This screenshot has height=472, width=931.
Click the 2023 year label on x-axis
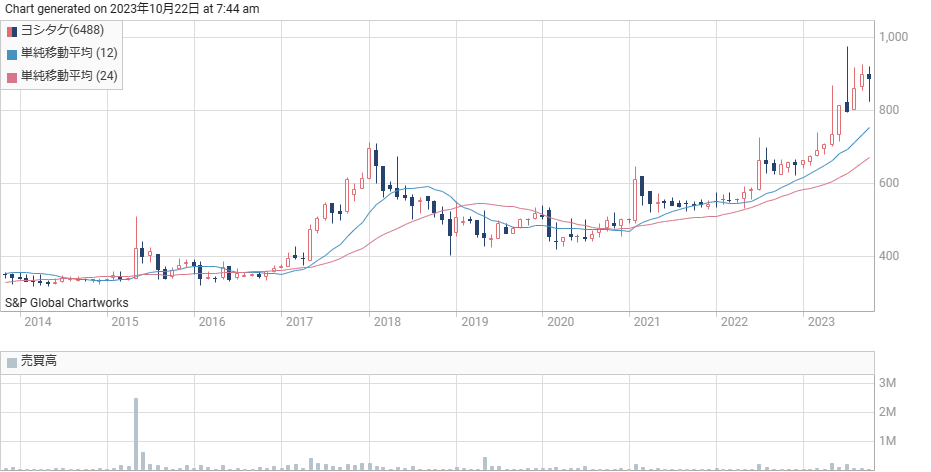[x=822, y=322]
